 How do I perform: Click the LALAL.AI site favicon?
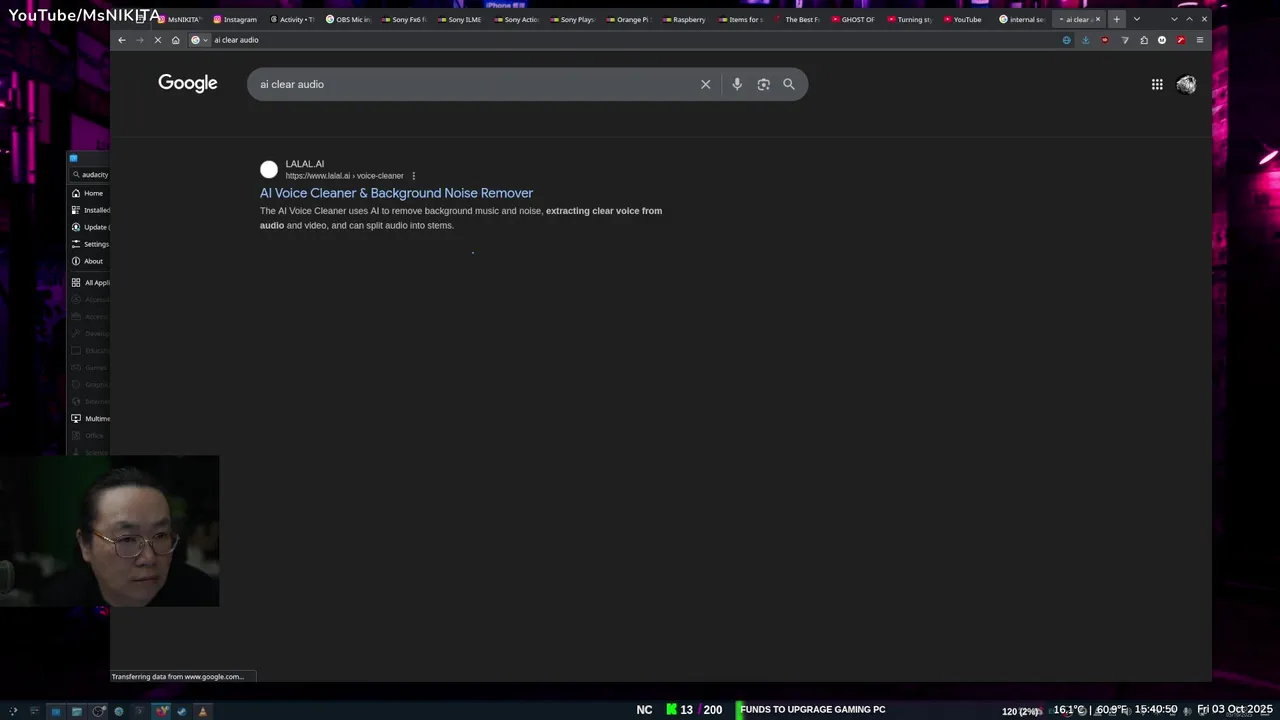tap(269, 169)
